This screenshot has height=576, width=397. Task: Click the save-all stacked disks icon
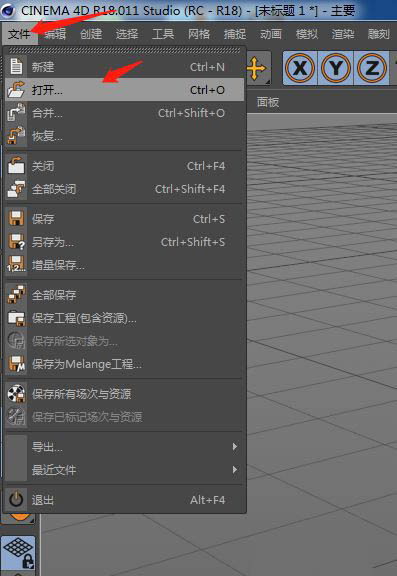[16, 295]
